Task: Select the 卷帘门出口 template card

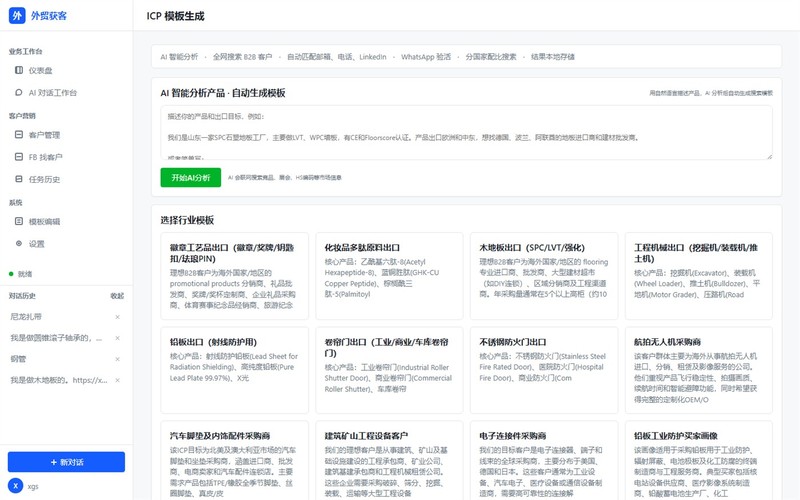Action: [x=389, y=370]
